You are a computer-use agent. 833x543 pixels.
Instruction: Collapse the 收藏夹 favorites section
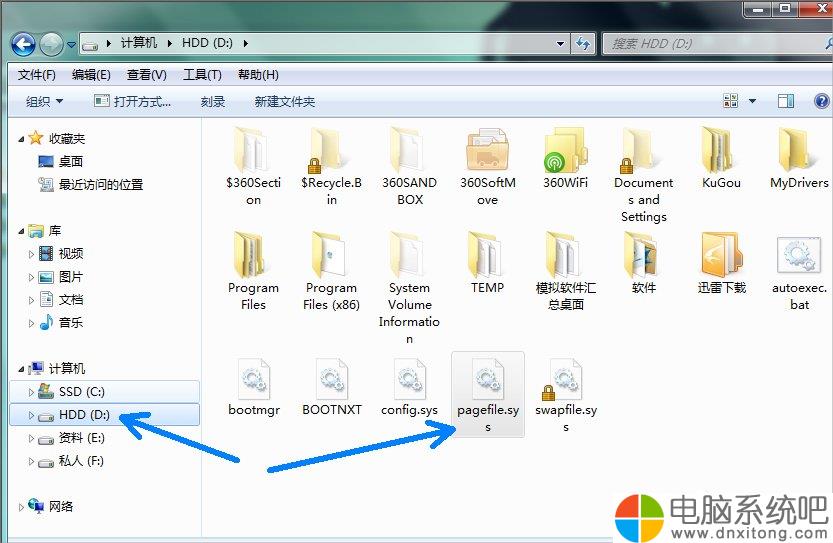click(x=22, y=139)
